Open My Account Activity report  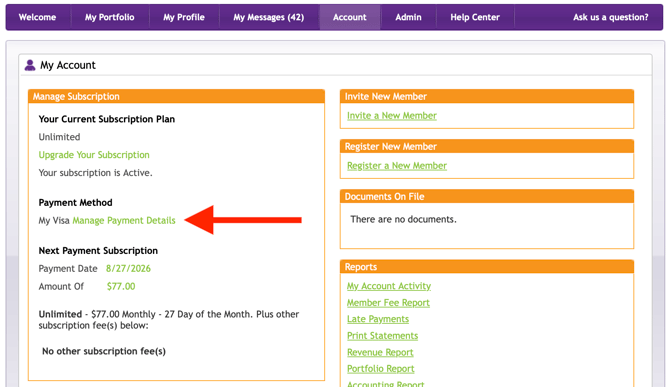(389, 286)
